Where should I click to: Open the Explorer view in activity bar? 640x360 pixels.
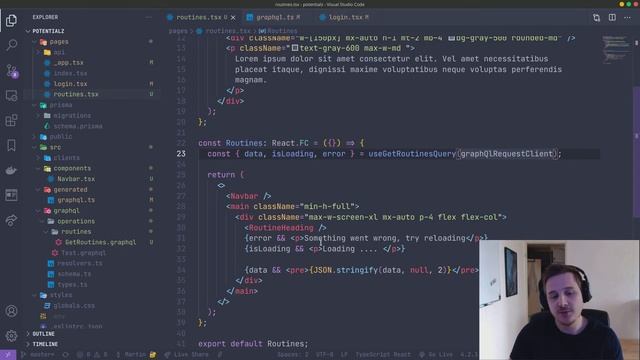pos(11,20)
